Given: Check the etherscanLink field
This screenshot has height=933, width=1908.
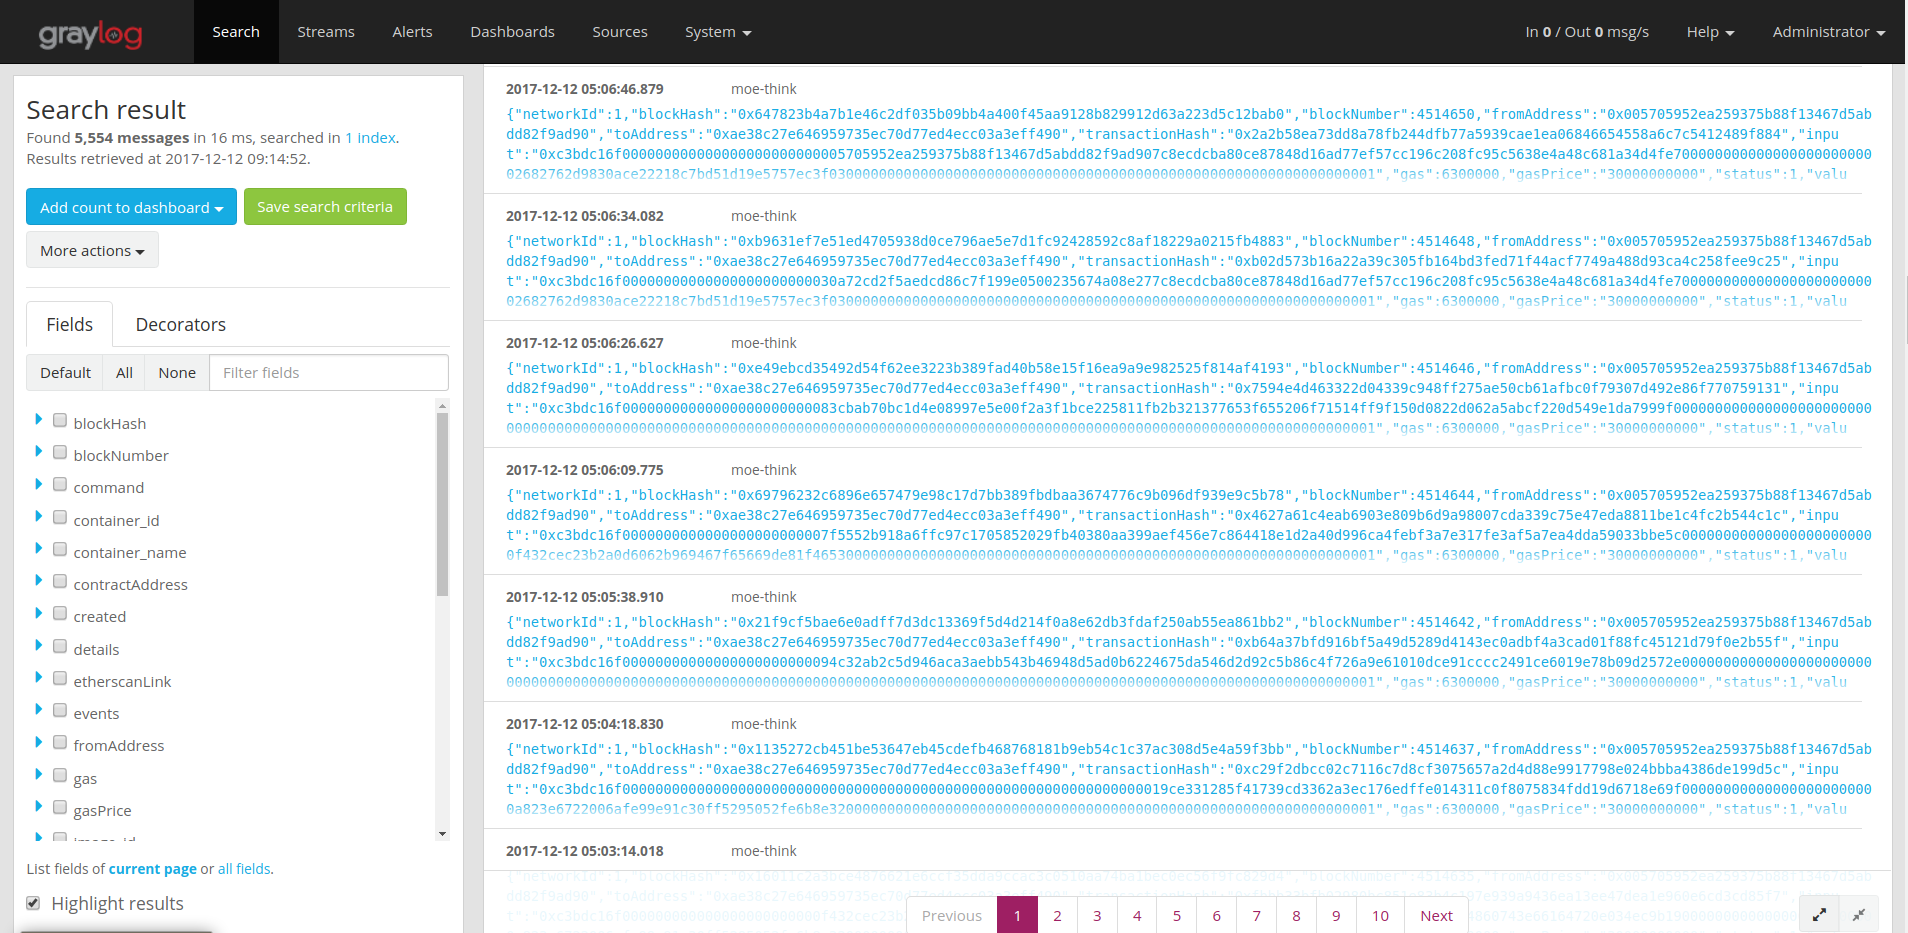Looking at the screenshot, I should tap(60, 679).
